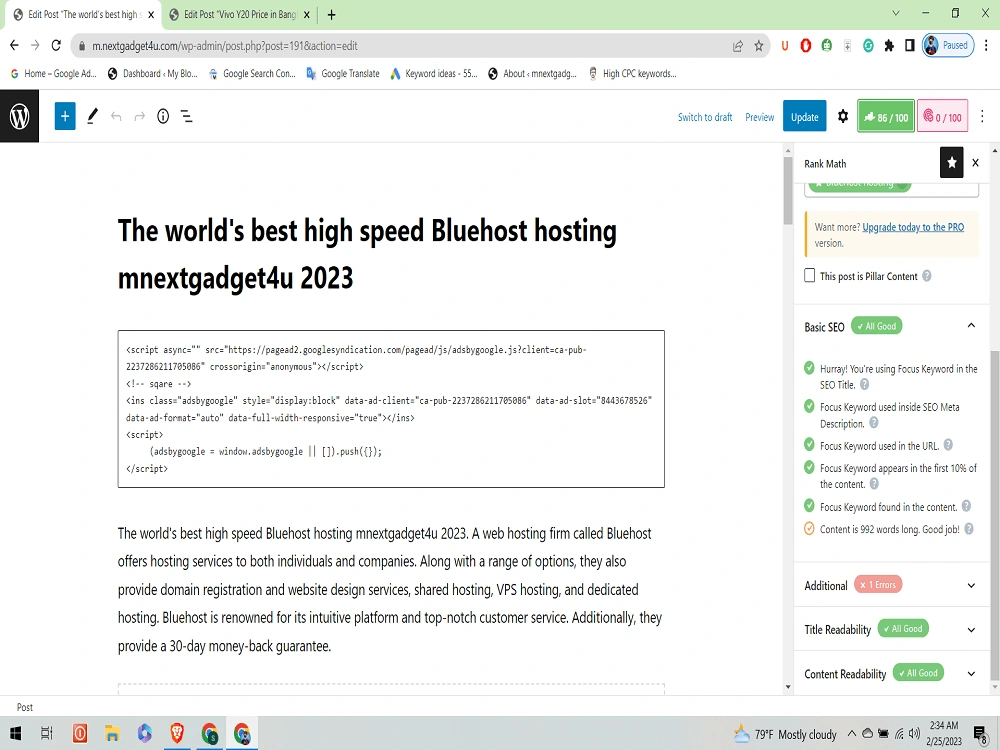Open a new browser tab
Image resolution: width=1000 pixels, height=750 pixels.
pyautogui.click(x=331, y=15)
